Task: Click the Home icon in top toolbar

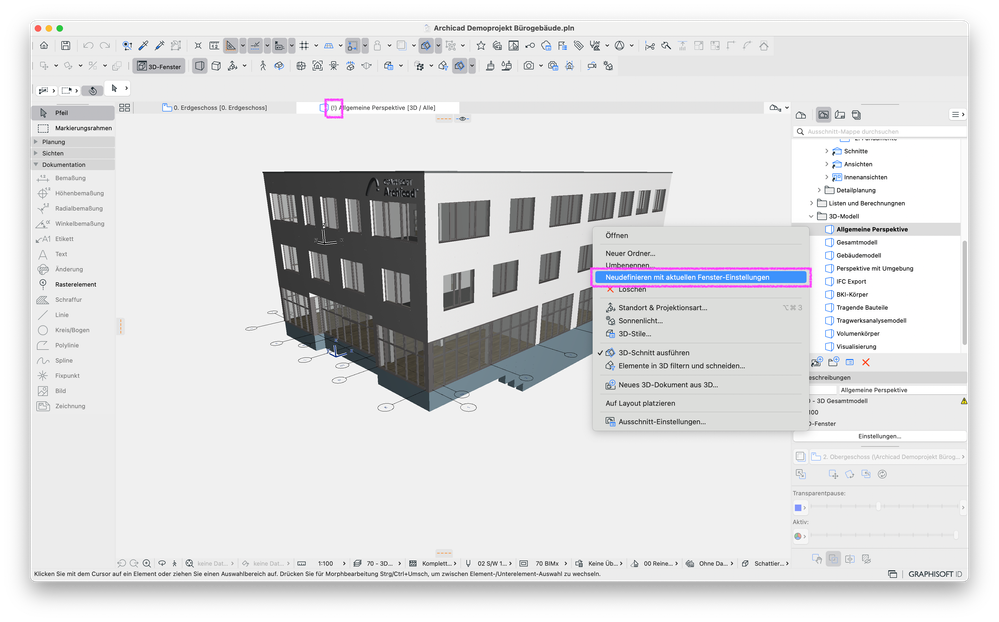Action: point(44,45)
